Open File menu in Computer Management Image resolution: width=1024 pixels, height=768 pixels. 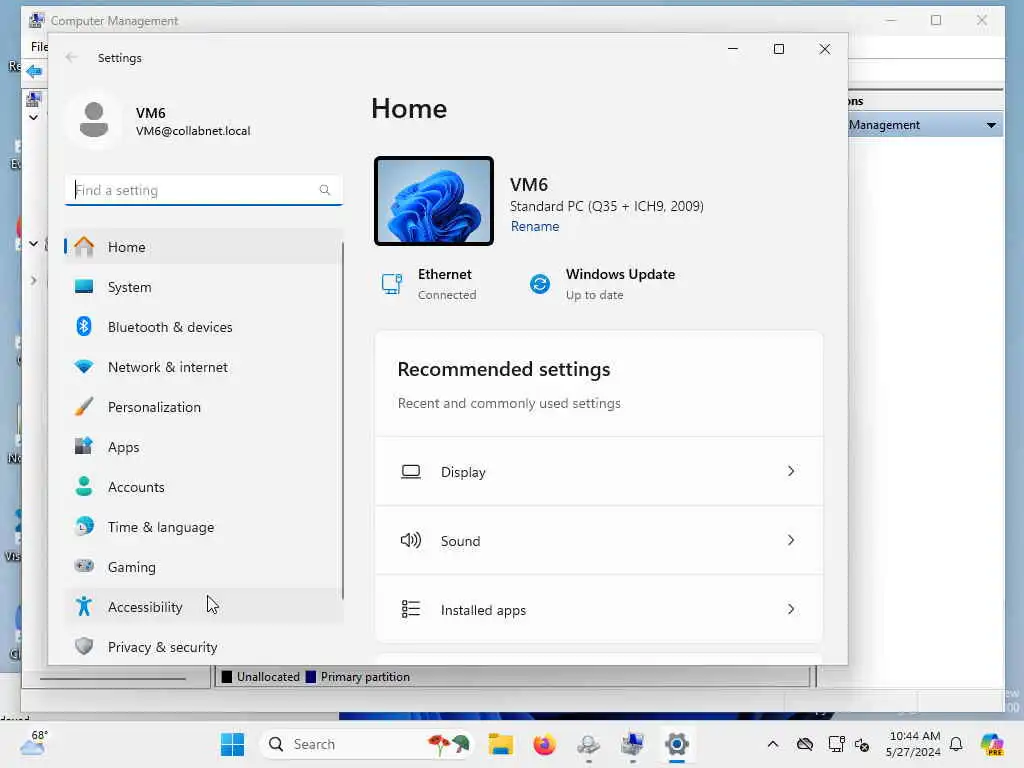(39, 46)
